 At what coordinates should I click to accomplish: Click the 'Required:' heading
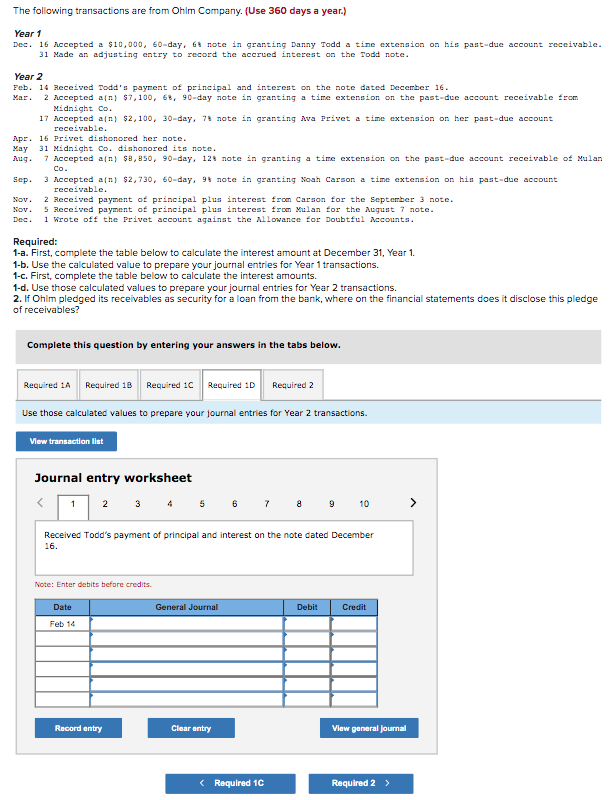35,241
